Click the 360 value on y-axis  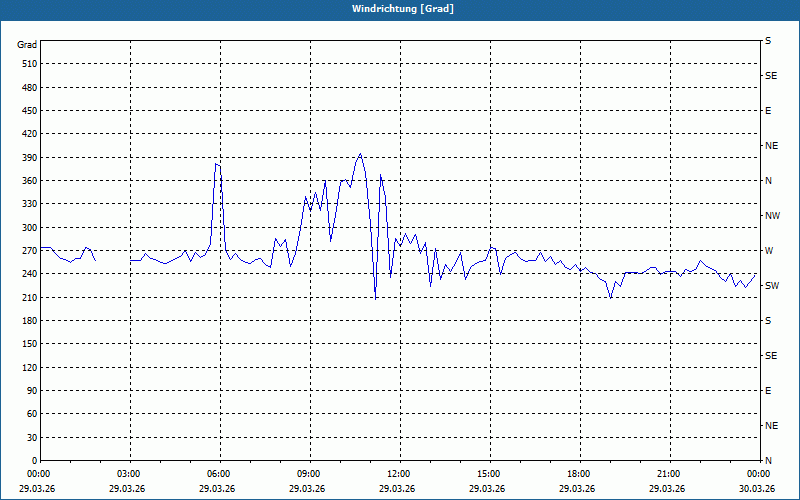coord(28,181)
